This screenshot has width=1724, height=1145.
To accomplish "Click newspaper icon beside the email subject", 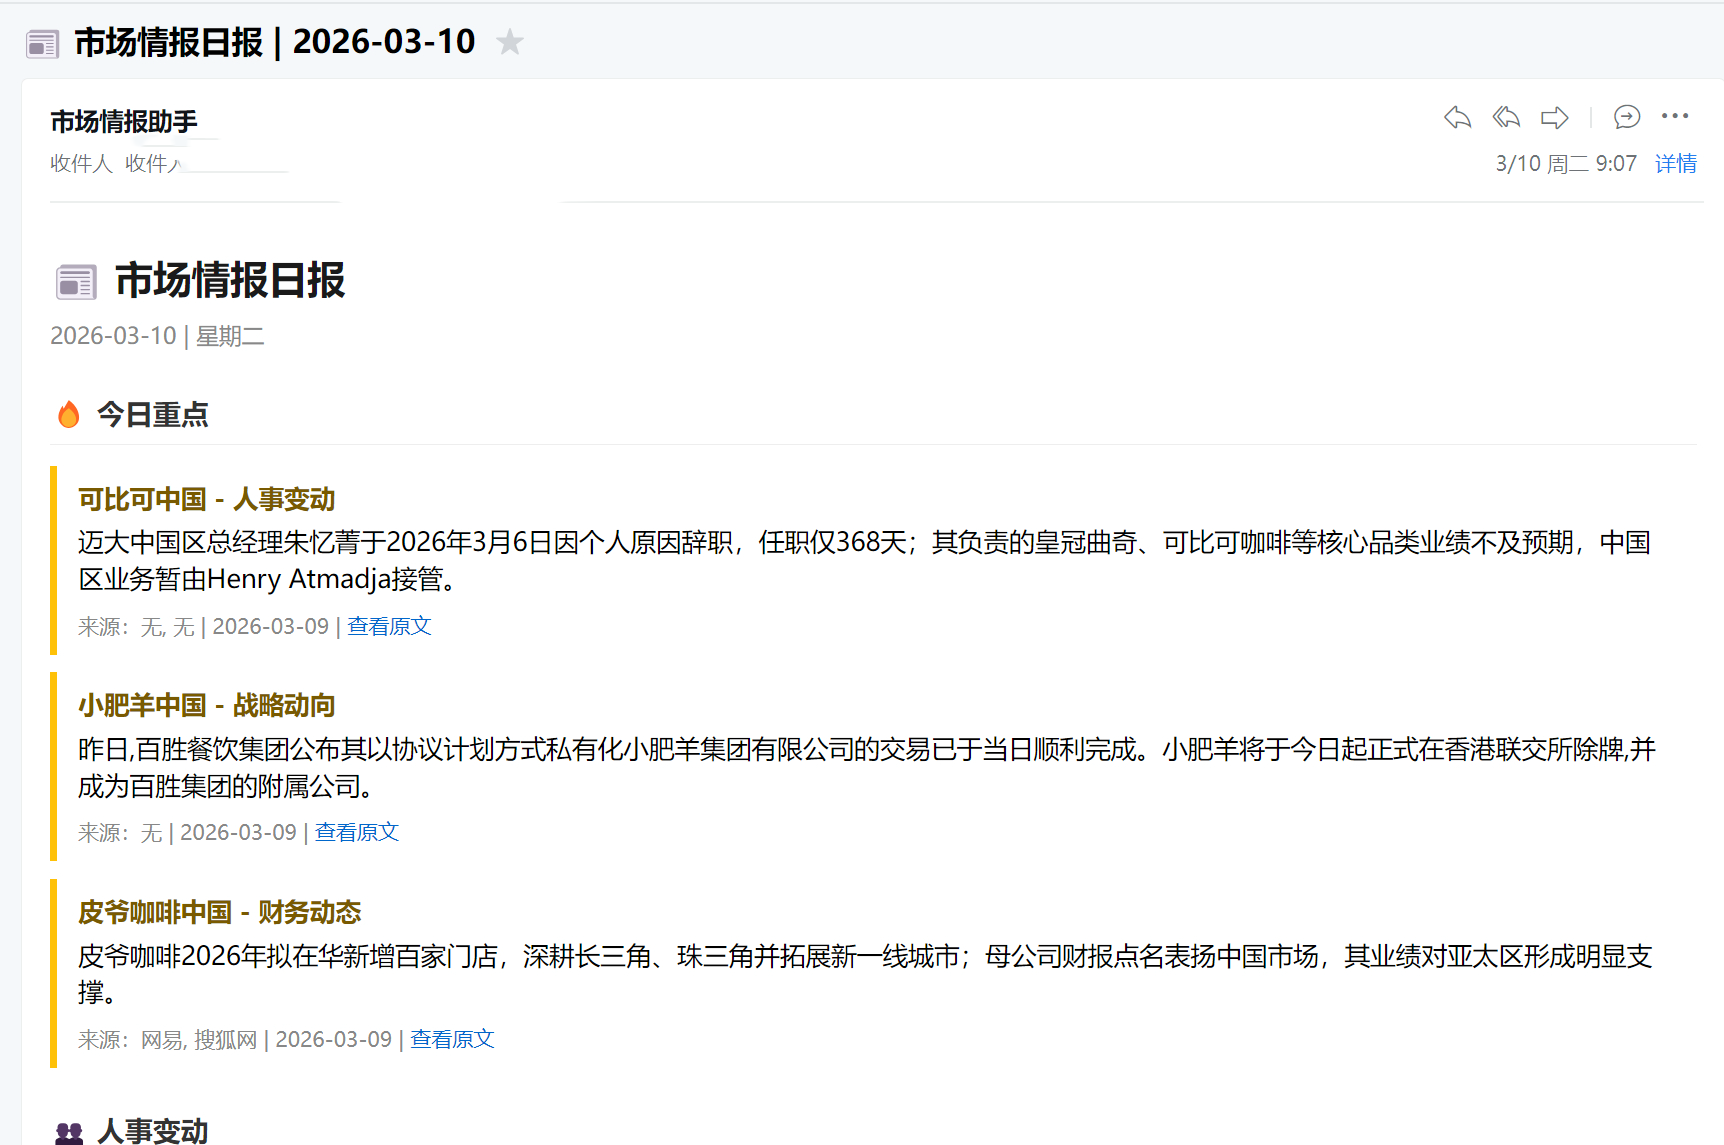I will 43,44.
